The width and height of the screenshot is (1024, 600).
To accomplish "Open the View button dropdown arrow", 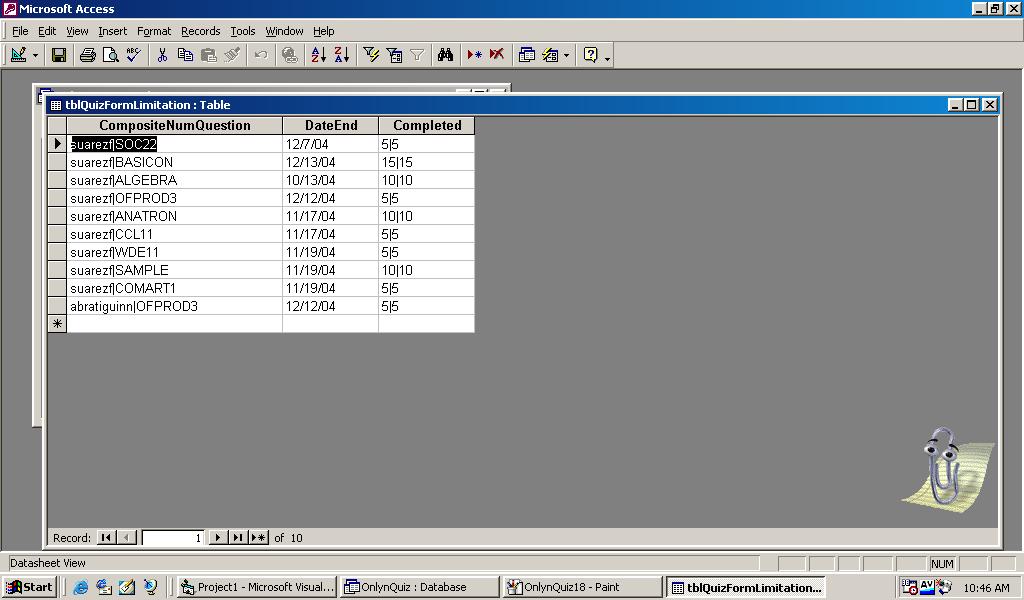I will (35, 55).
